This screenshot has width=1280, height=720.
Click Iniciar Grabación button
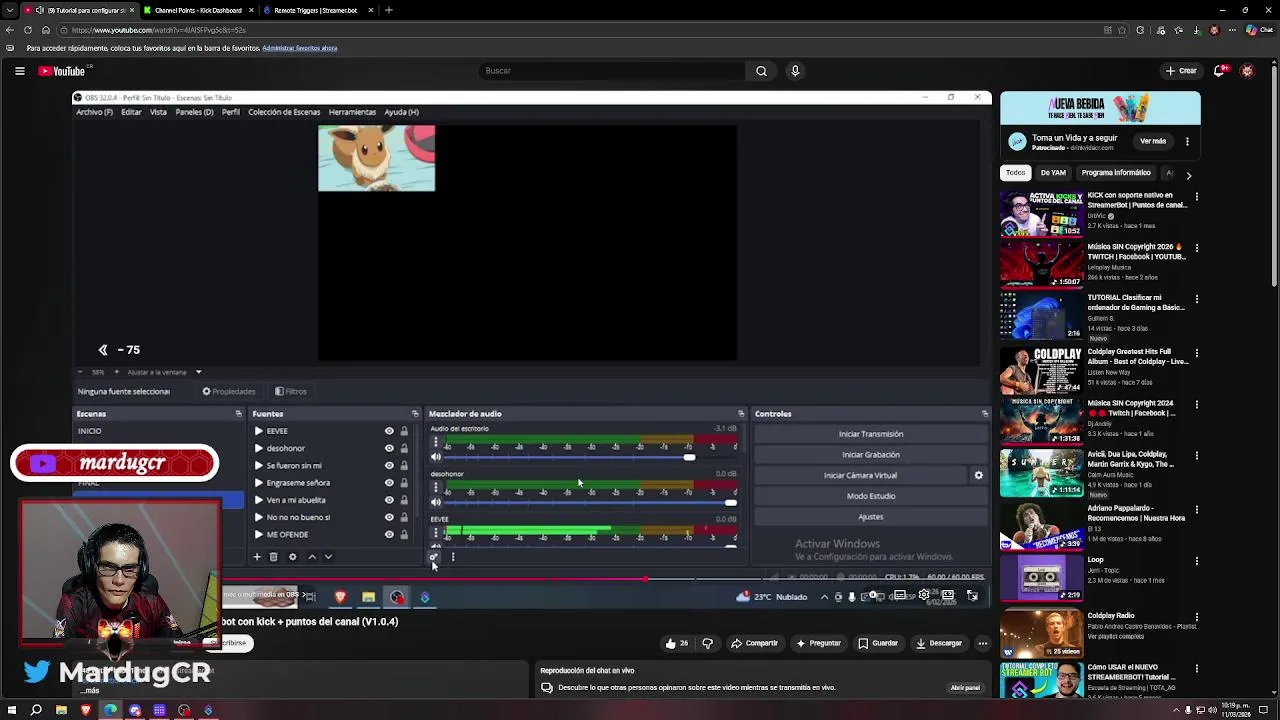pos(871,455)
